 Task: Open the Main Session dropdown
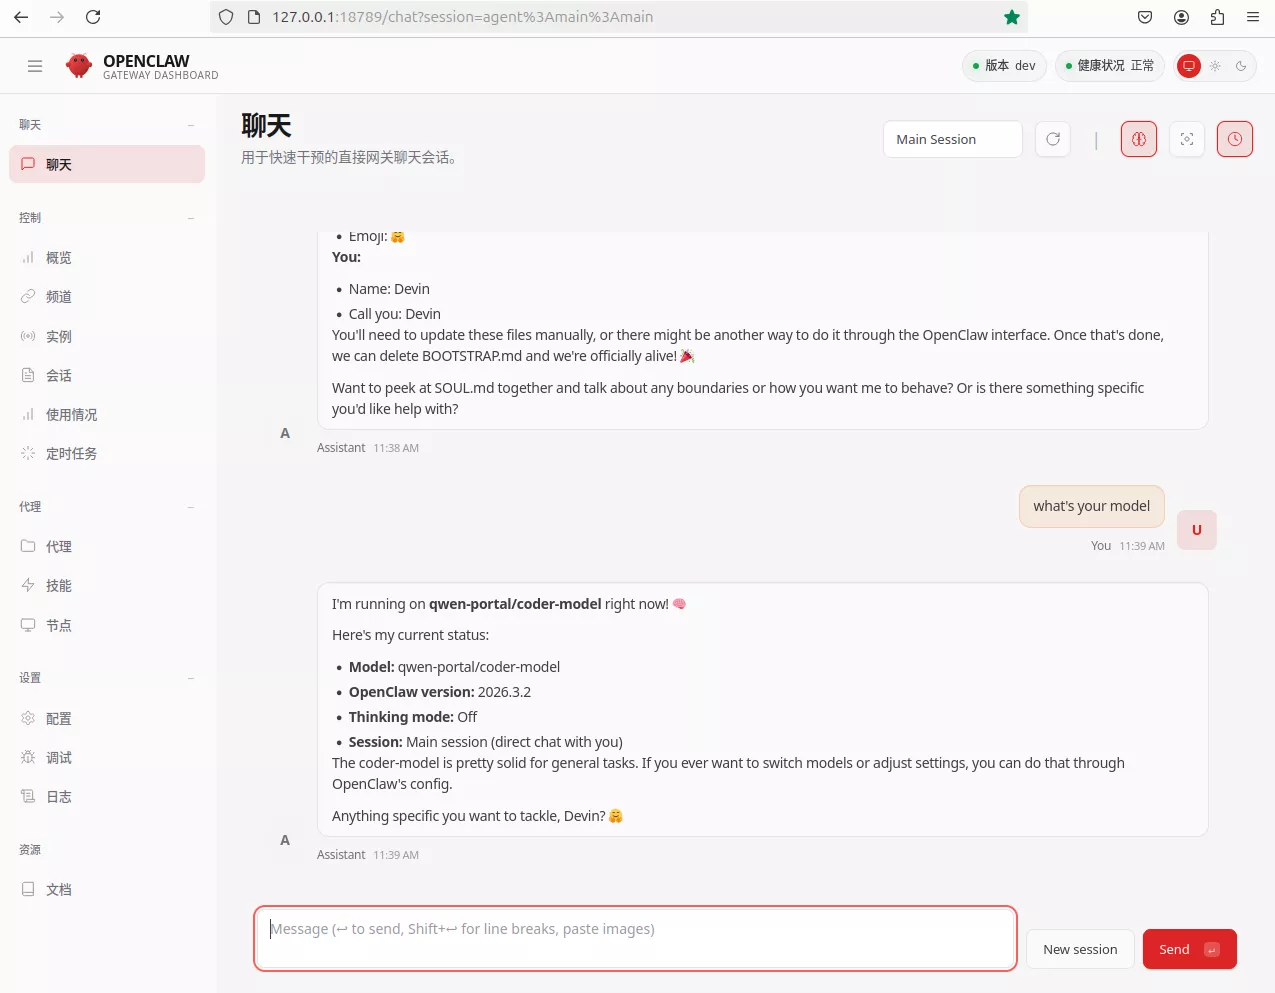pyautogui.click(x=952, y=140)
